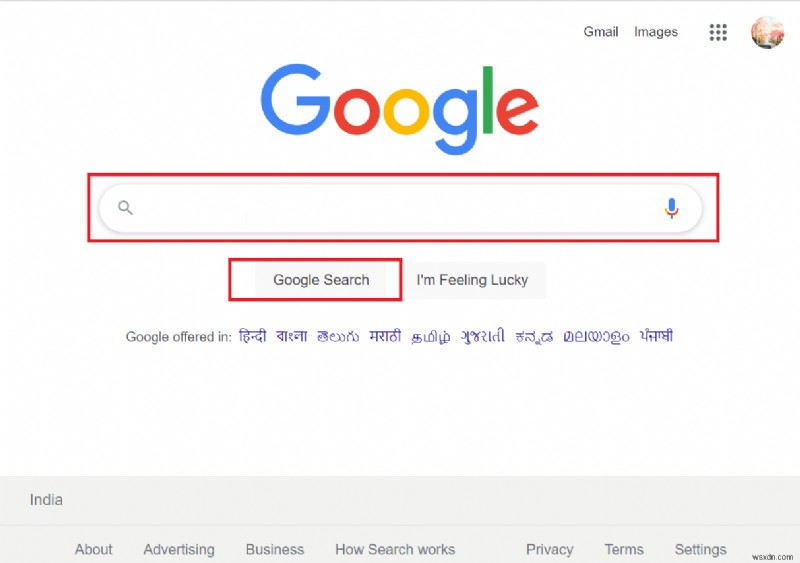The height and width of the screenshot is (563, 800).
Task: Click the voice search microphone icon
Action: coord(672,208)
